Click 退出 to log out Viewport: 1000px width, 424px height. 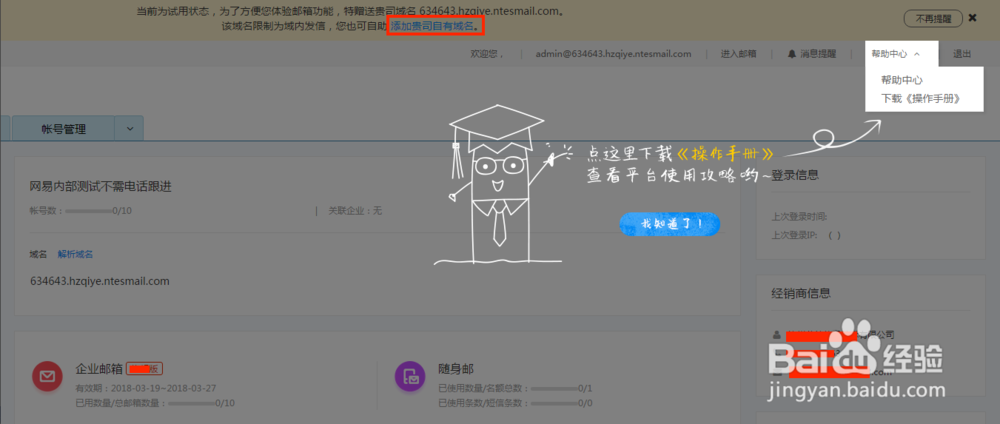click(x=962, y=54)
